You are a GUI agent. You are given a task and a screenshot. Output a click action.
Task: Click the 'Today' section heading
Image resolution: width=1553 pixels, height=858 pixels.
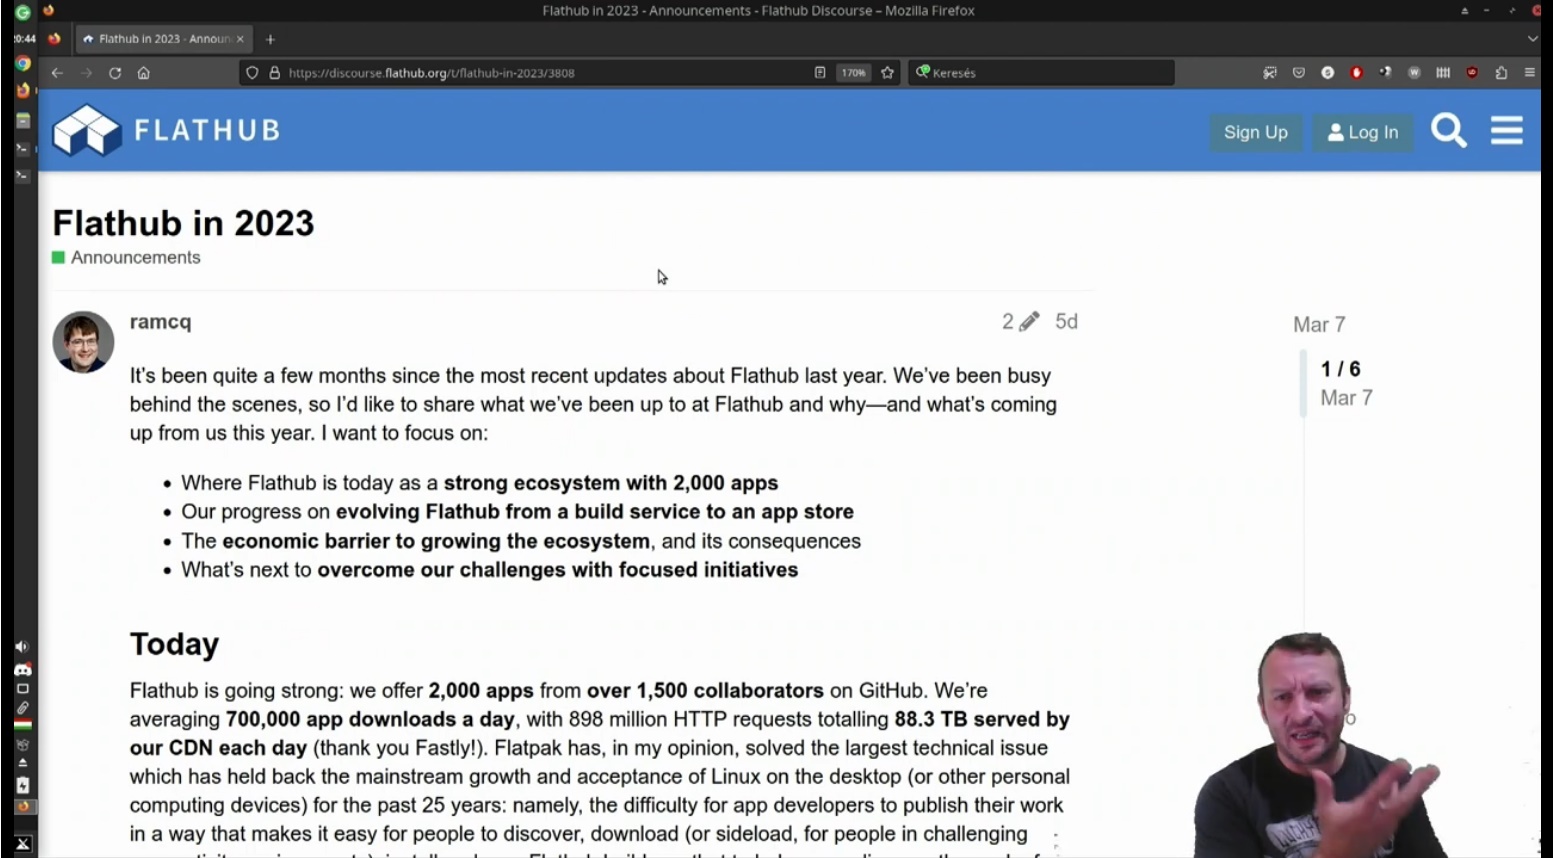click(x=174, y=644)
